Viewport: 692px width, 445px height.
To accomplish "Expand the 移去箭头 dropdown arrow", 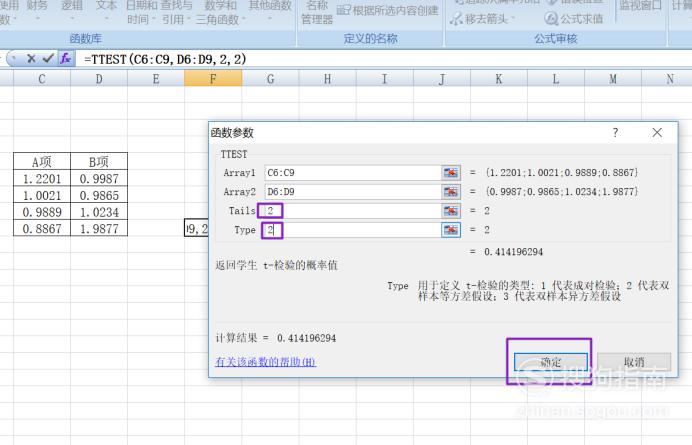I will tap(513, 19).
